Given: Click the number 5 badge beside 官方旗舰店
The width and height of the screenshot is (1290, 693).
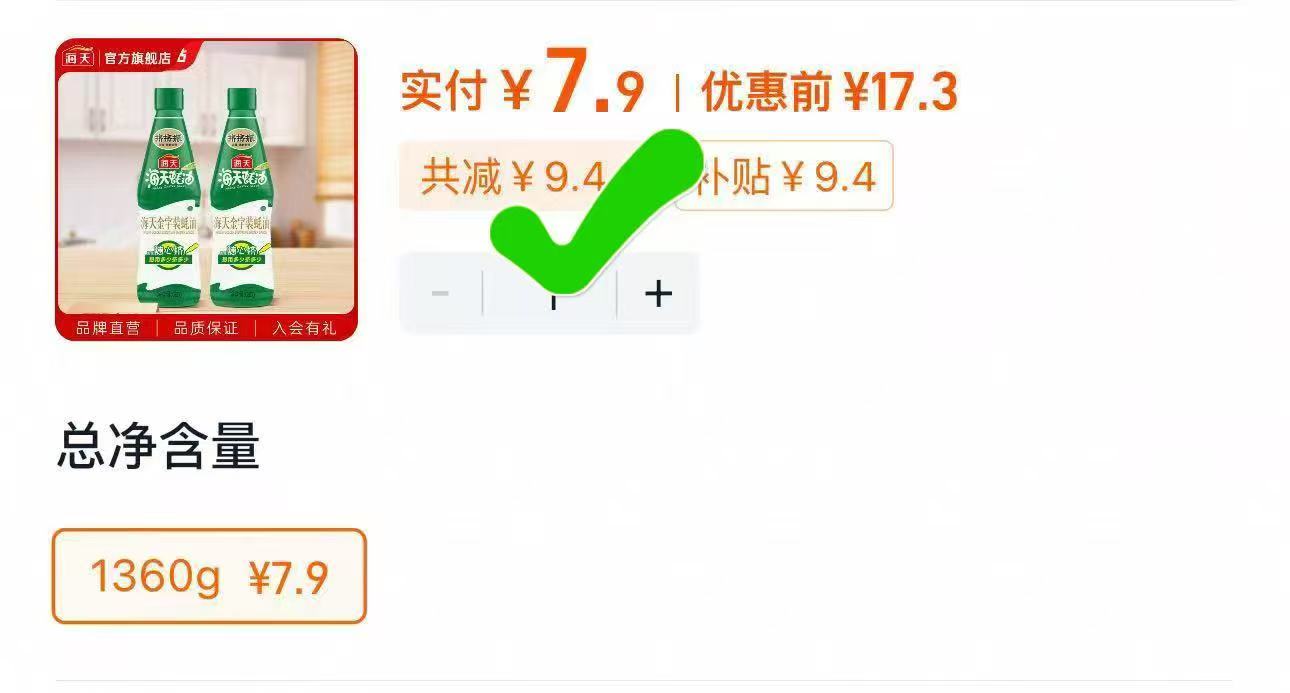Looking at the screenshot, I should tap(182, 56).
